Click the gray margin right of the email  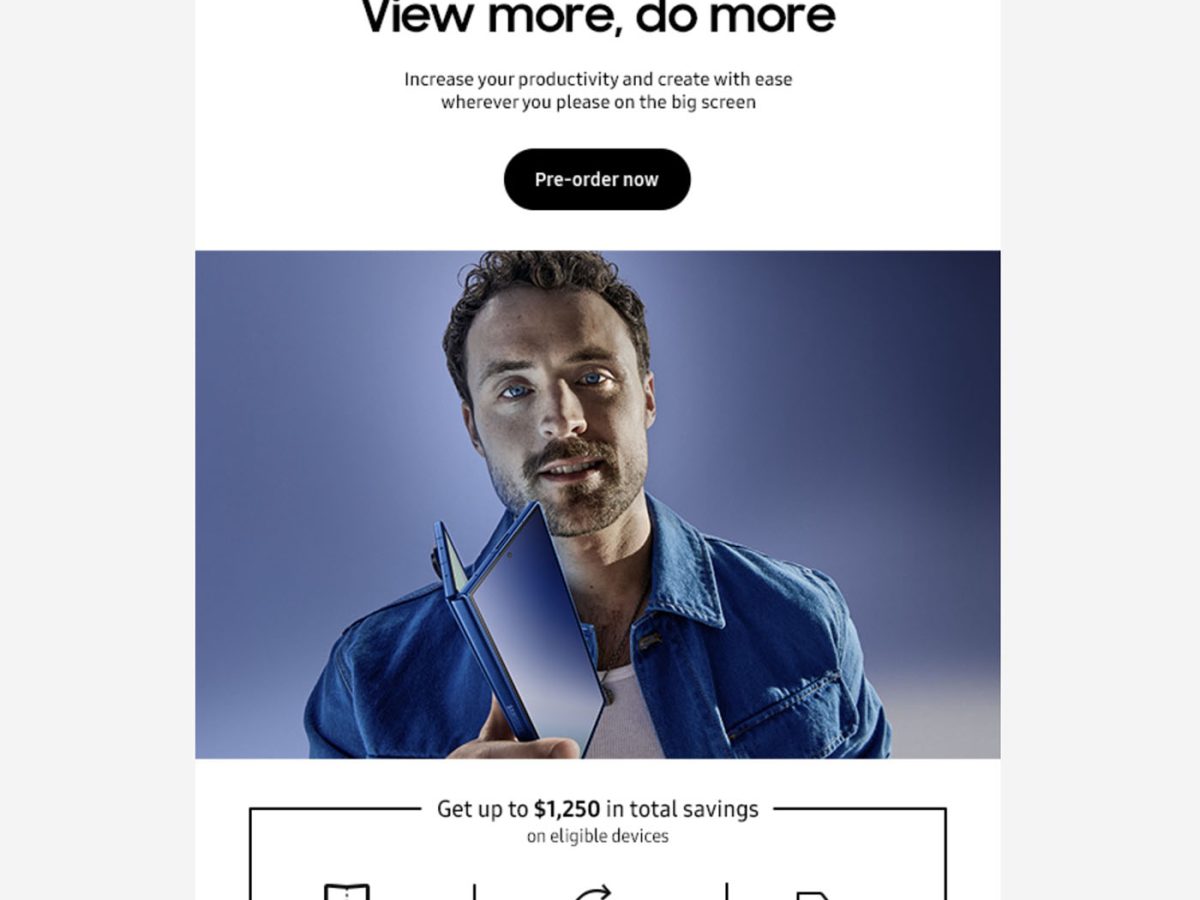click(x=1100, y=450)
